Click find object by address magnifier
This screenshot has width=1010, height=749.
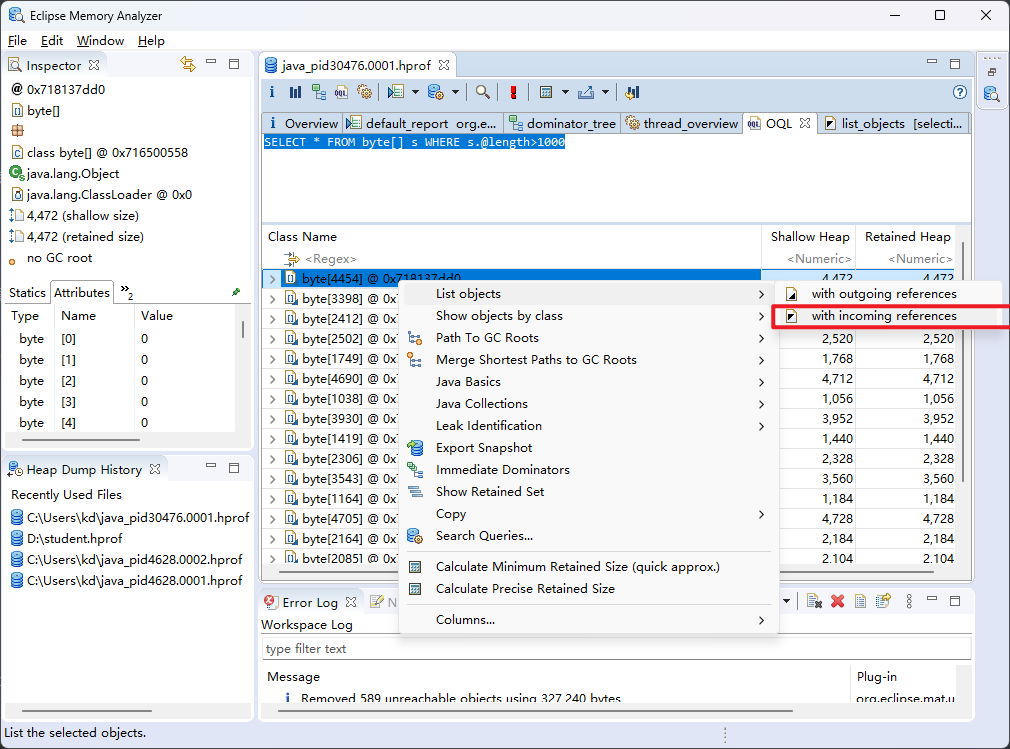482,92
